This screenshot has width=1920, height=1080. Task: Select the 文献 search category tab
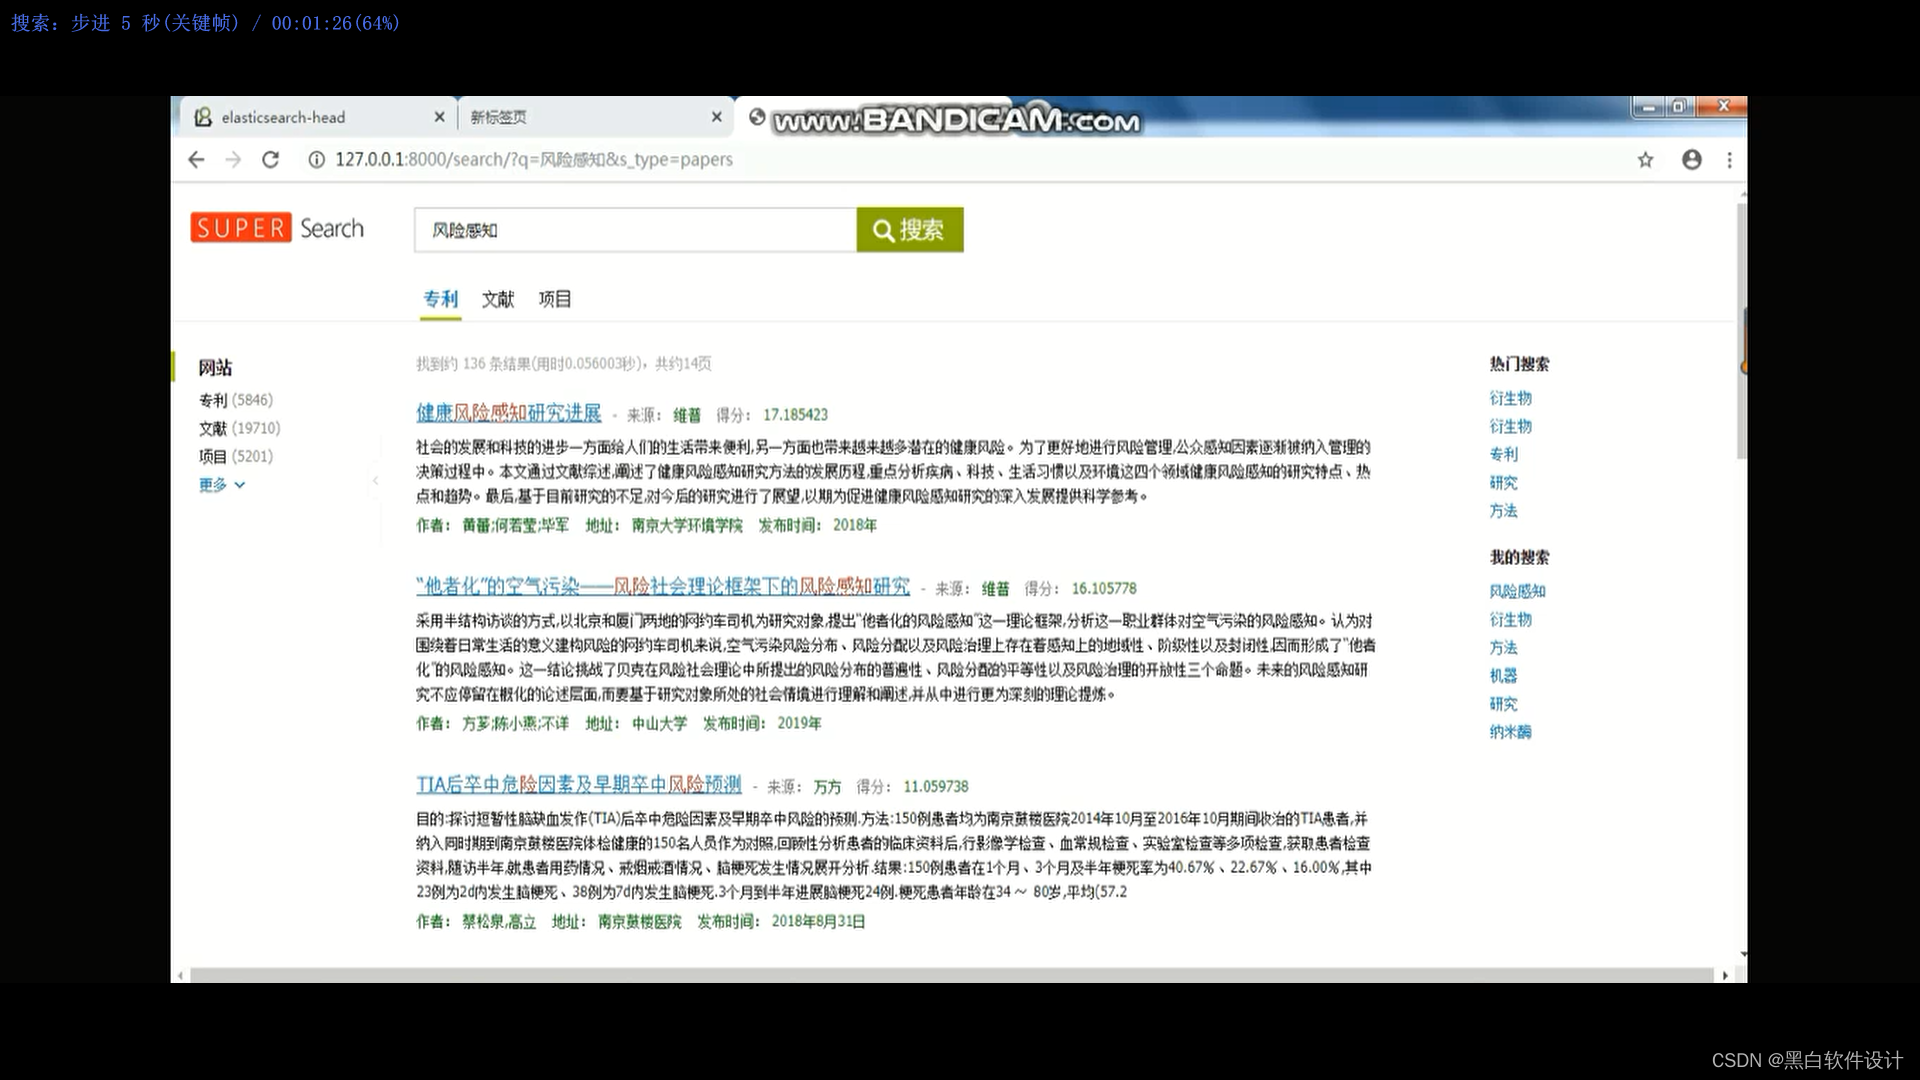[498, 299]
